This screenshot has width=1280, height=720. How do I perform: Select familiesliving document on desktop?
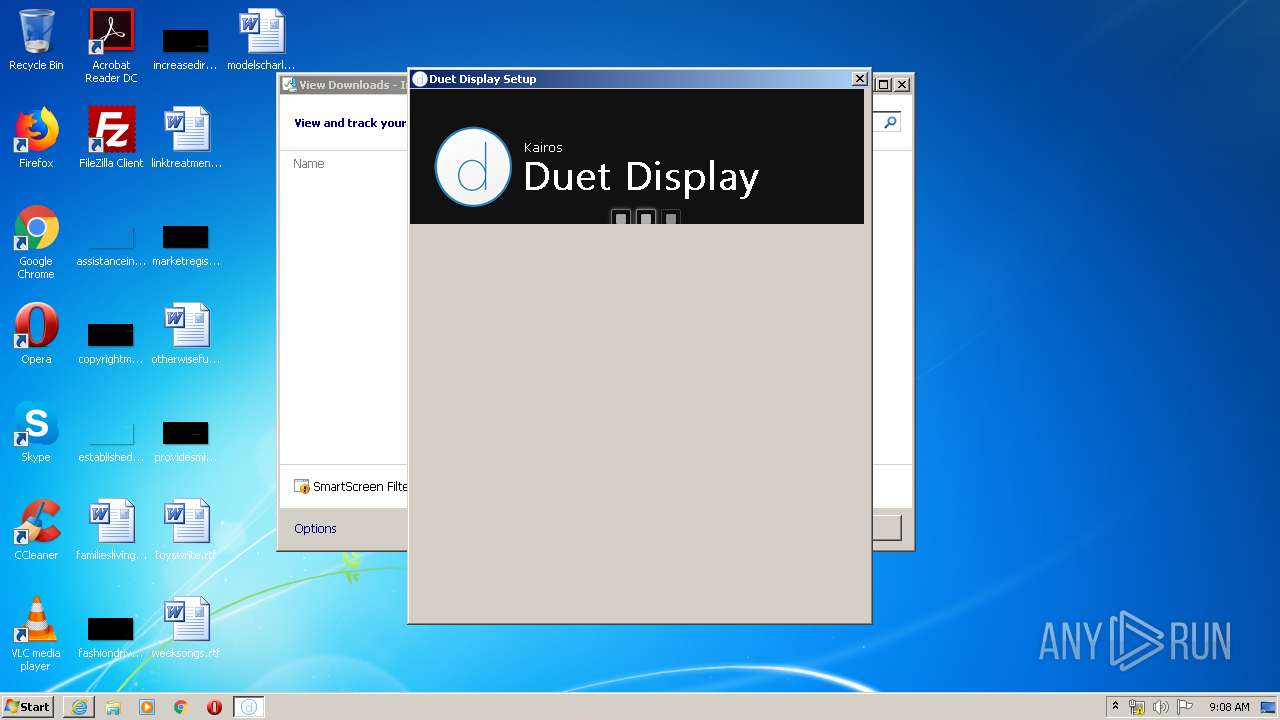pos(111,530)
